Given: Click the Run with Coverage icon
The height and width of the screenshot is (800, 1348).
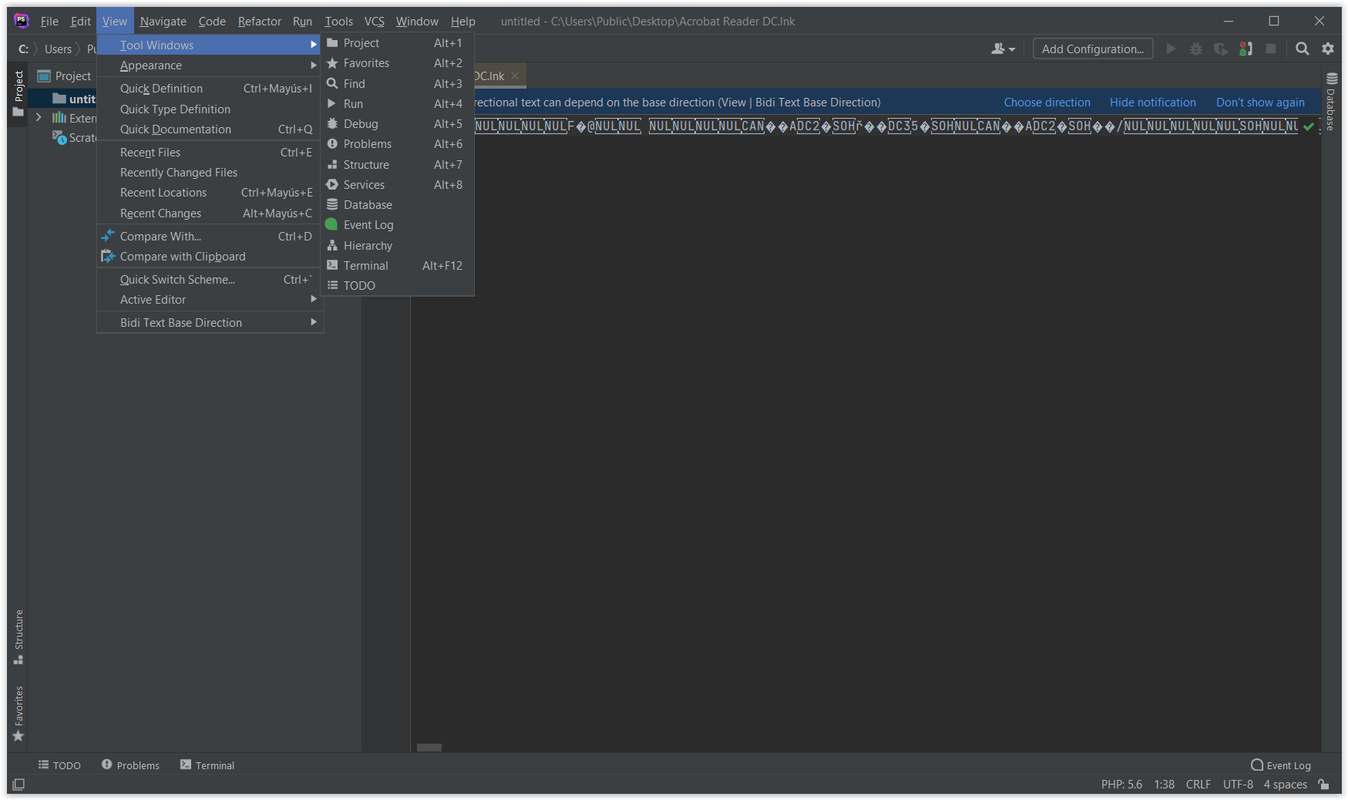Looking at the screenshot, I should click(x=1221, y=49).
